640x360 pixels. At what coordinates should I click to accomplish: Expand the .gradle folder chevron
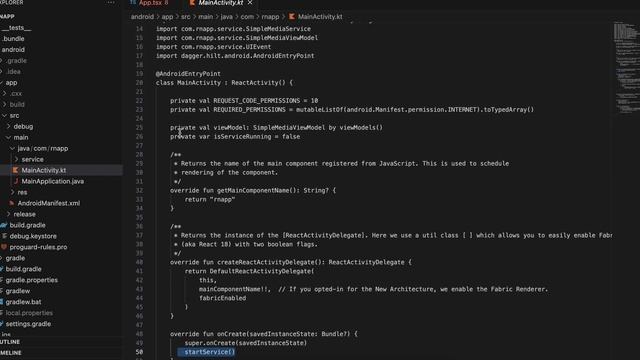[2, 61]
